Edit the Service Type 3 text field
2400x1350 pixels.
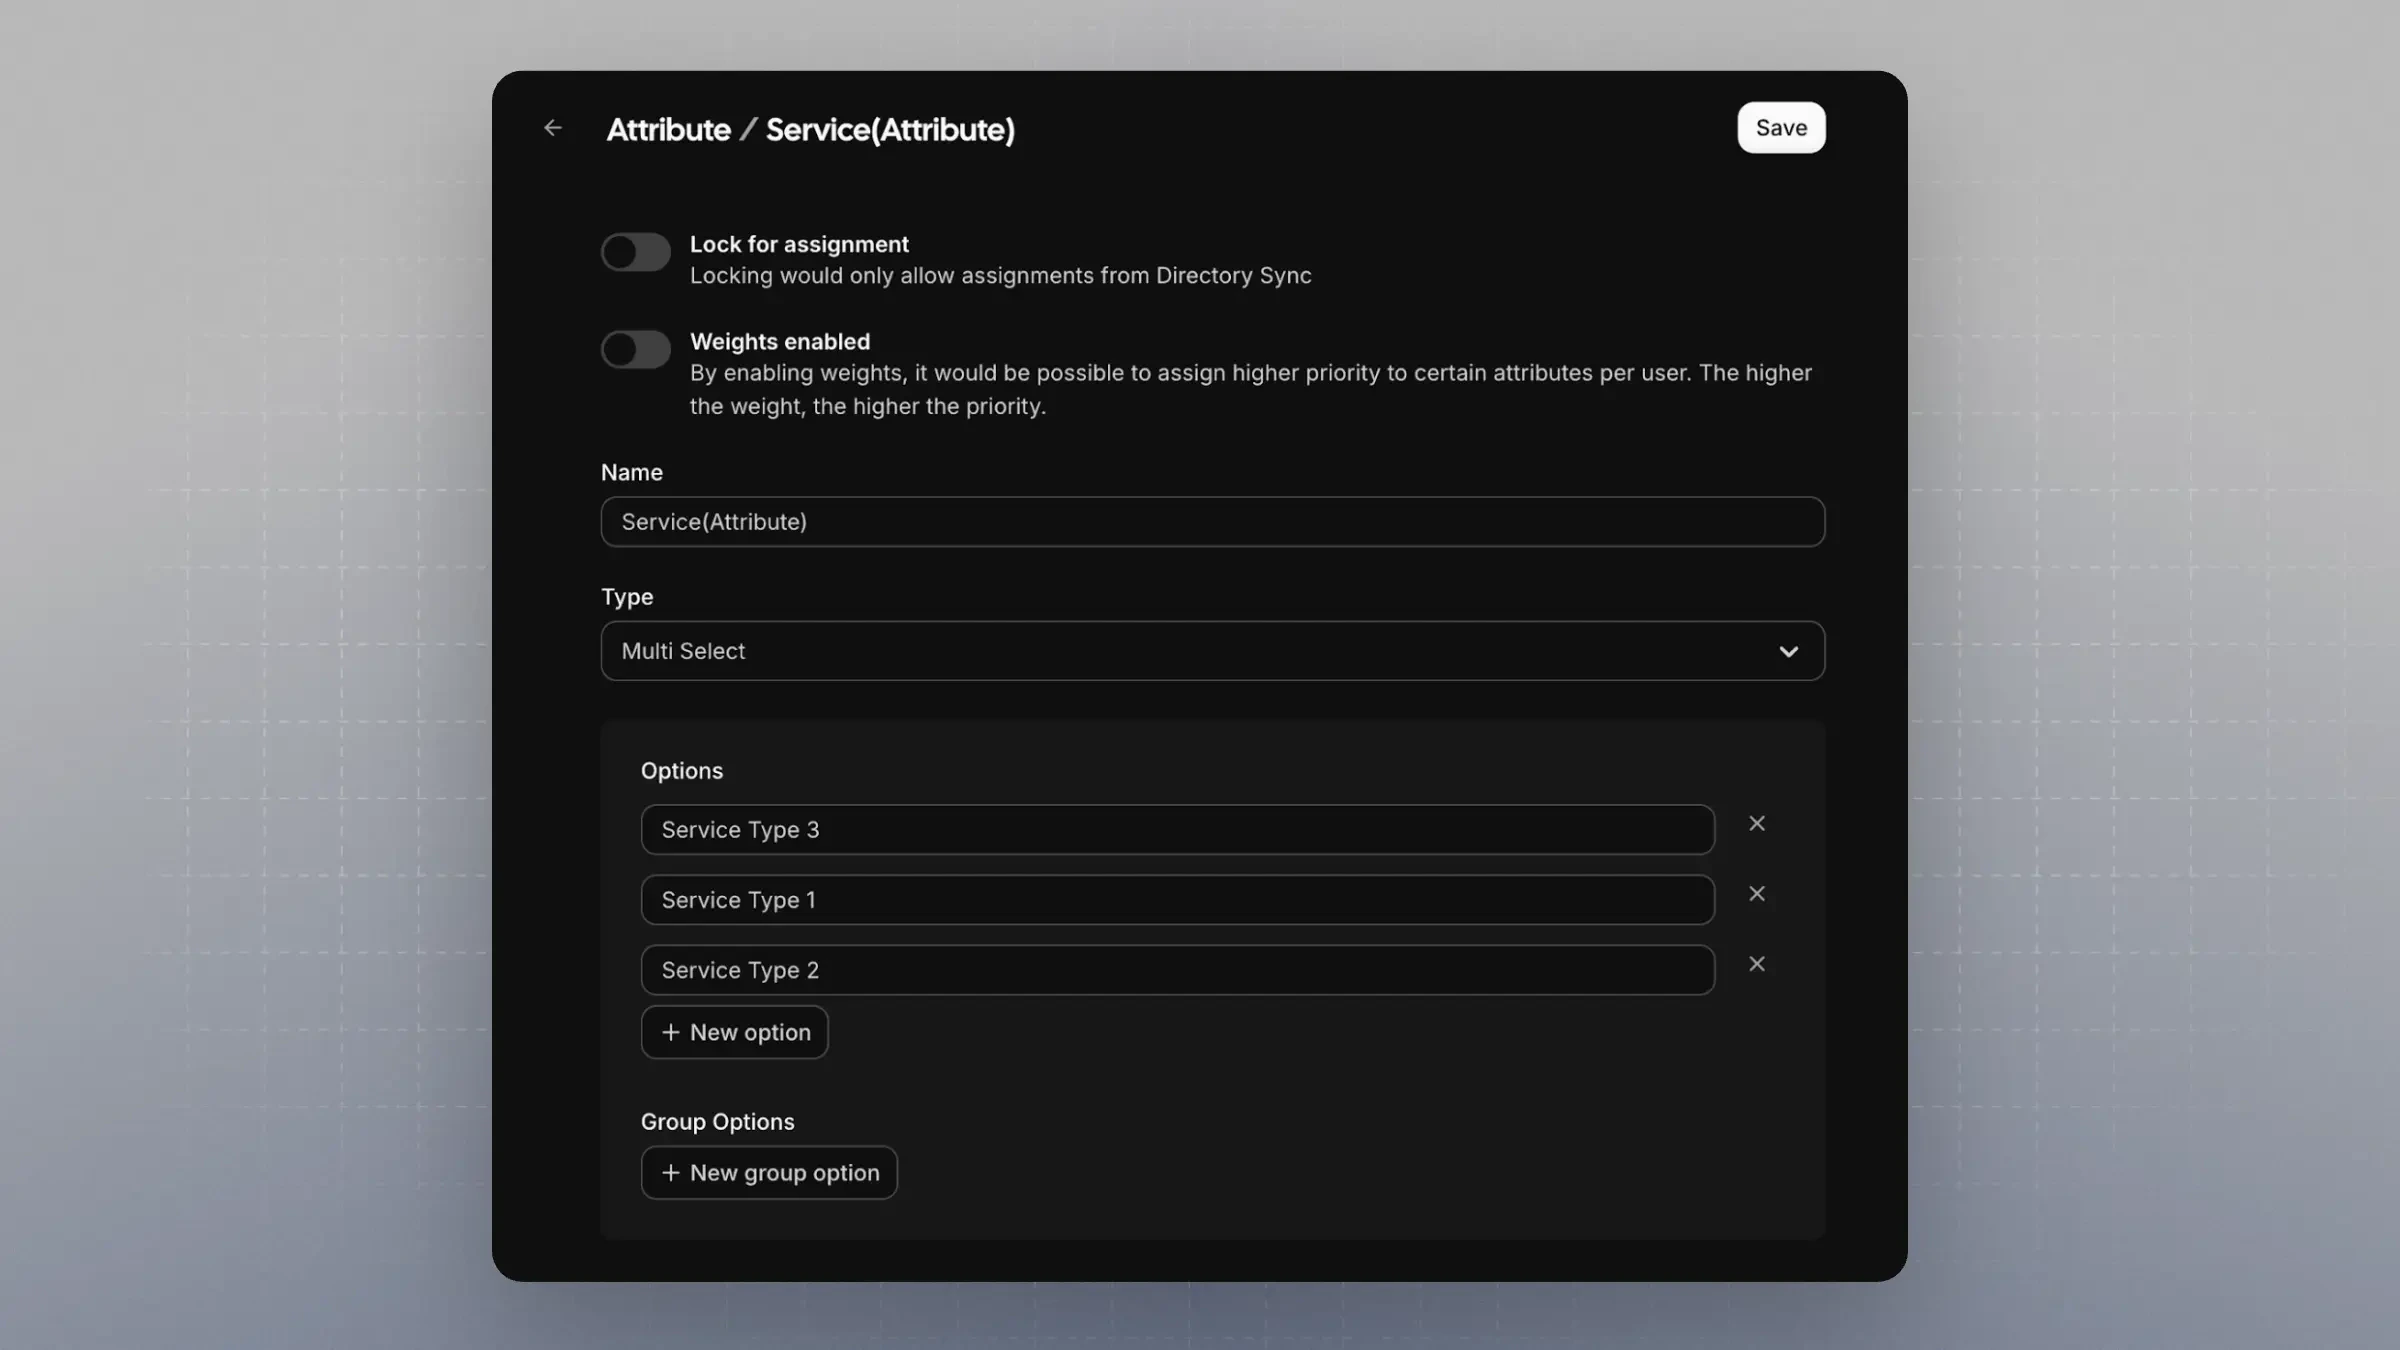(1177, 830)
